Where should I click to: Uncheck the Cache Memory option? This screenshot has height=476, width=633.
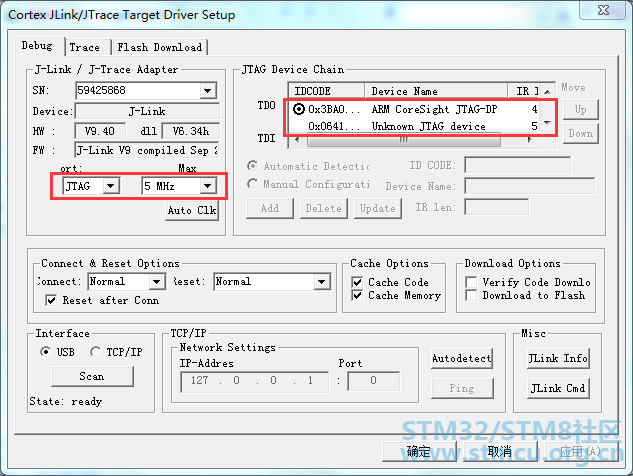click(x=358, y=296)
